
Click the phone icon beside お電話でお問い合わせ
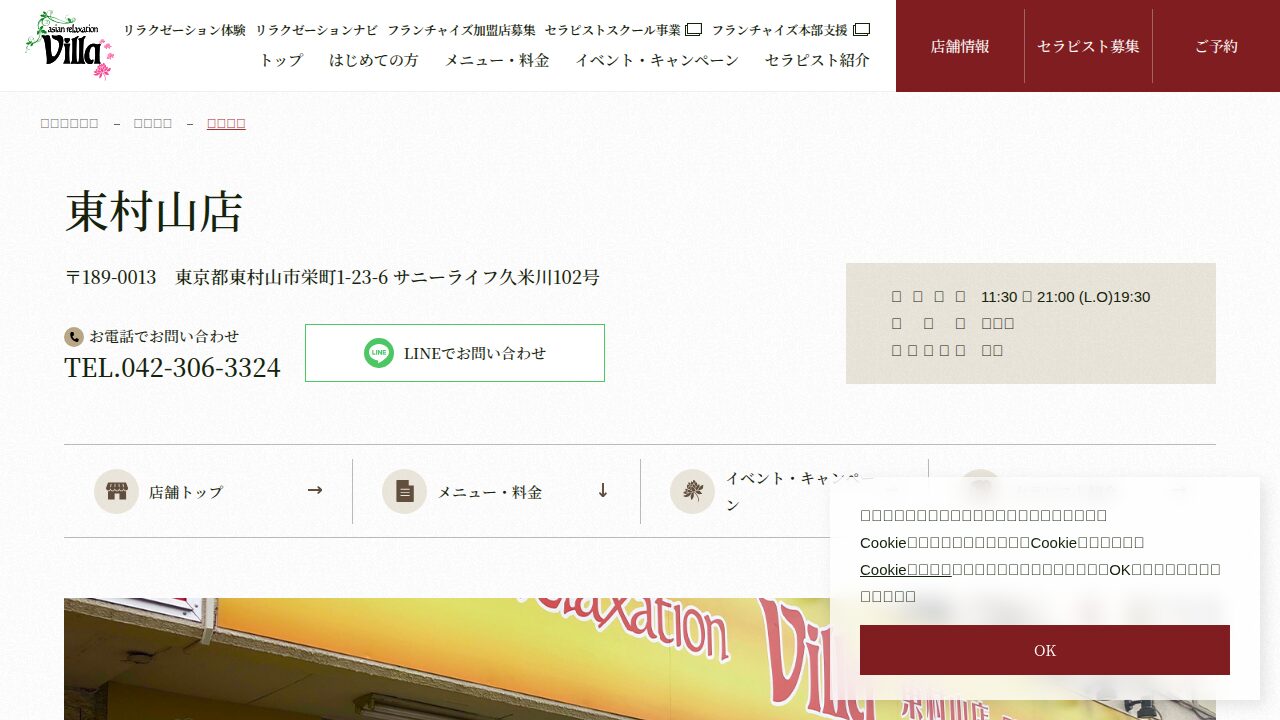pos(73,337)
